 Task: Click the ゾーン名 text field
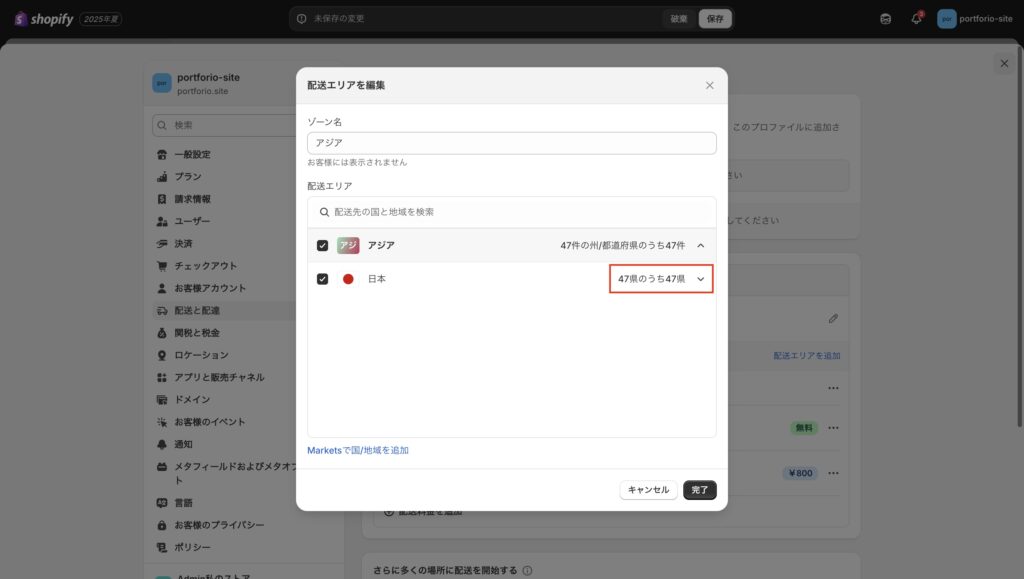coord(511,143)
